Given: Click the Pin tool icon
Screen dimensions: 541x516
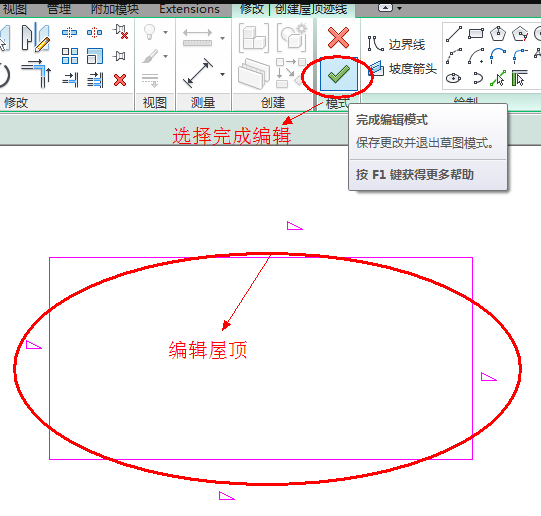Looking at the screenshot, I should (x=119, y=56).
